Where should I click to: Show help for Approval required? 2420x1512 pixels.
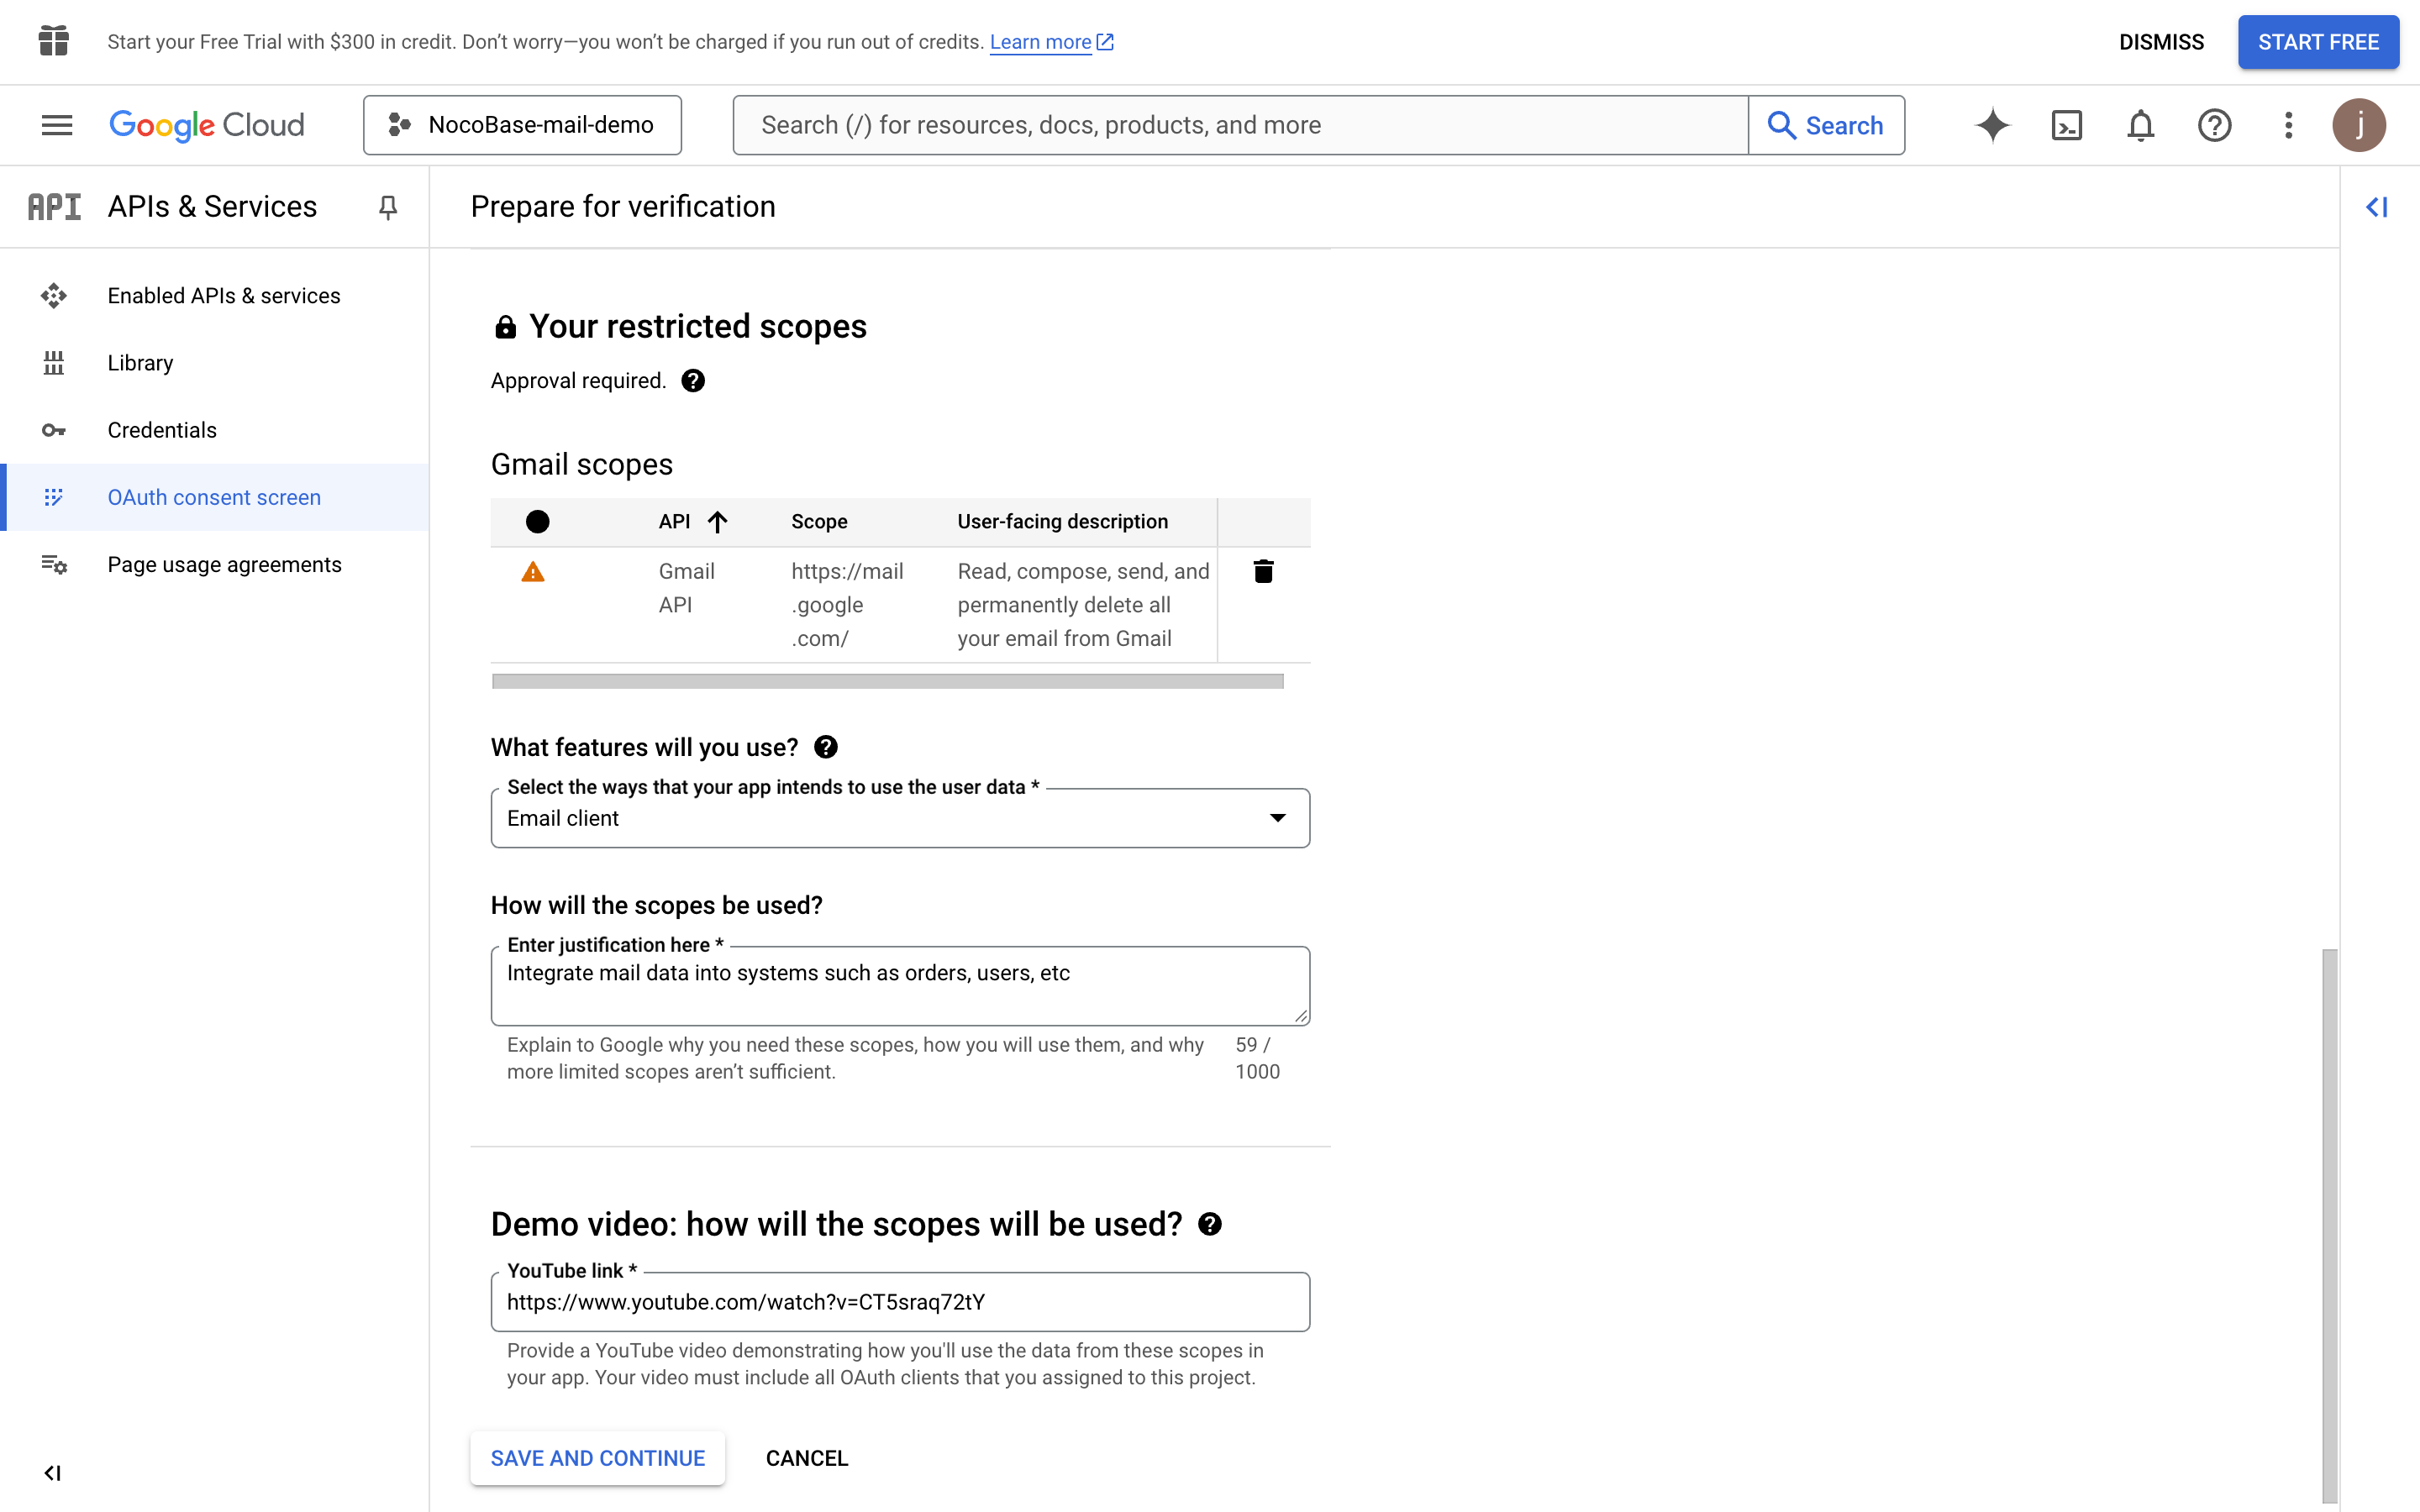click(693, 381)
